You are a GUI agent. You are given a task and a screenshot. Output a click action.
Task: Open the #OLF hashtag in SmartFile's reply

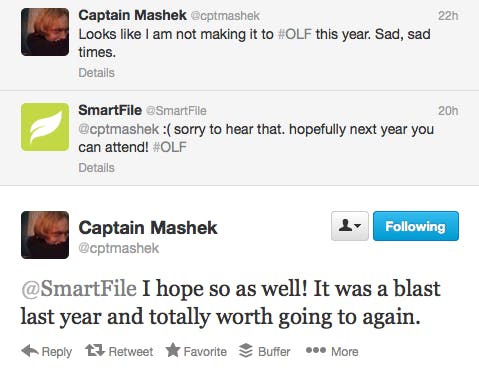coord(169,147)
